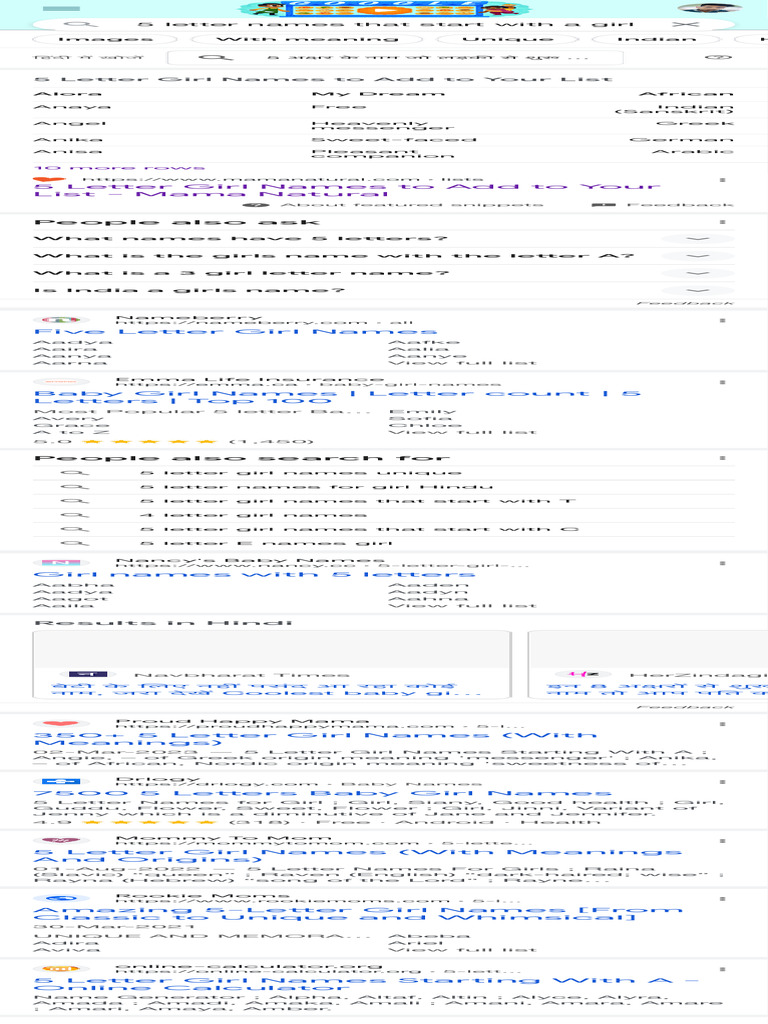Open People also search for options menu
Screen dimensions: 768x1024
coord(722,458)
